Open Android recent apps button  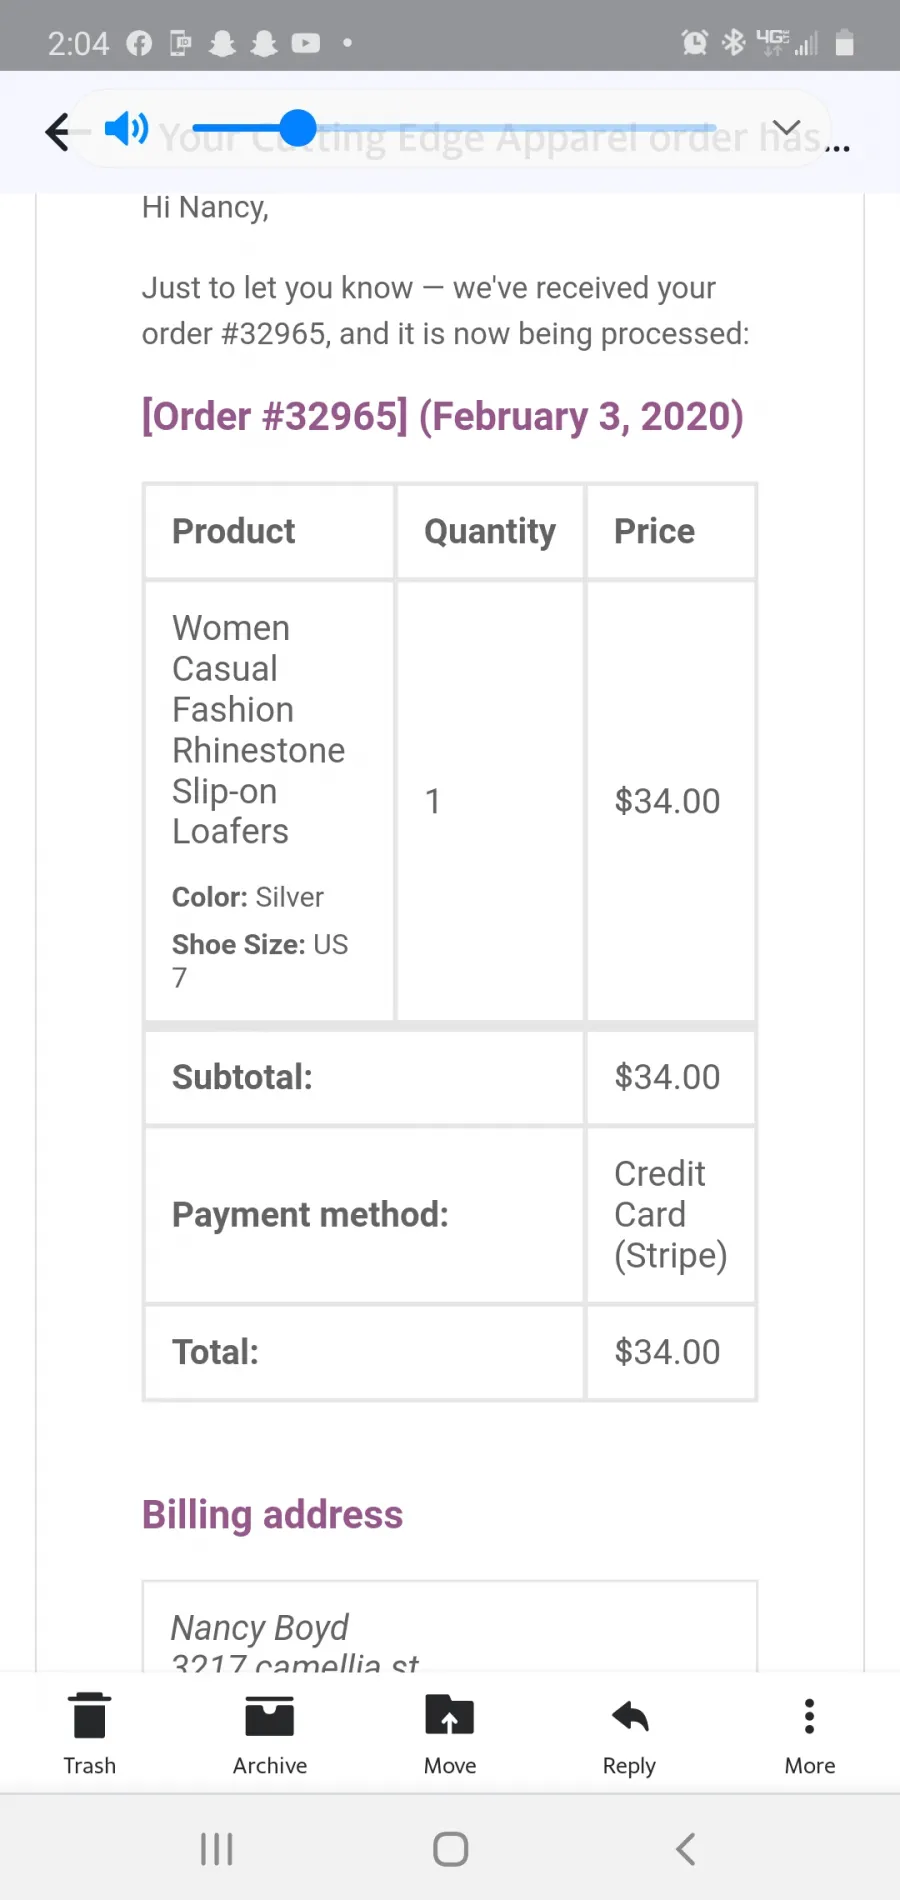point(216,1849)
